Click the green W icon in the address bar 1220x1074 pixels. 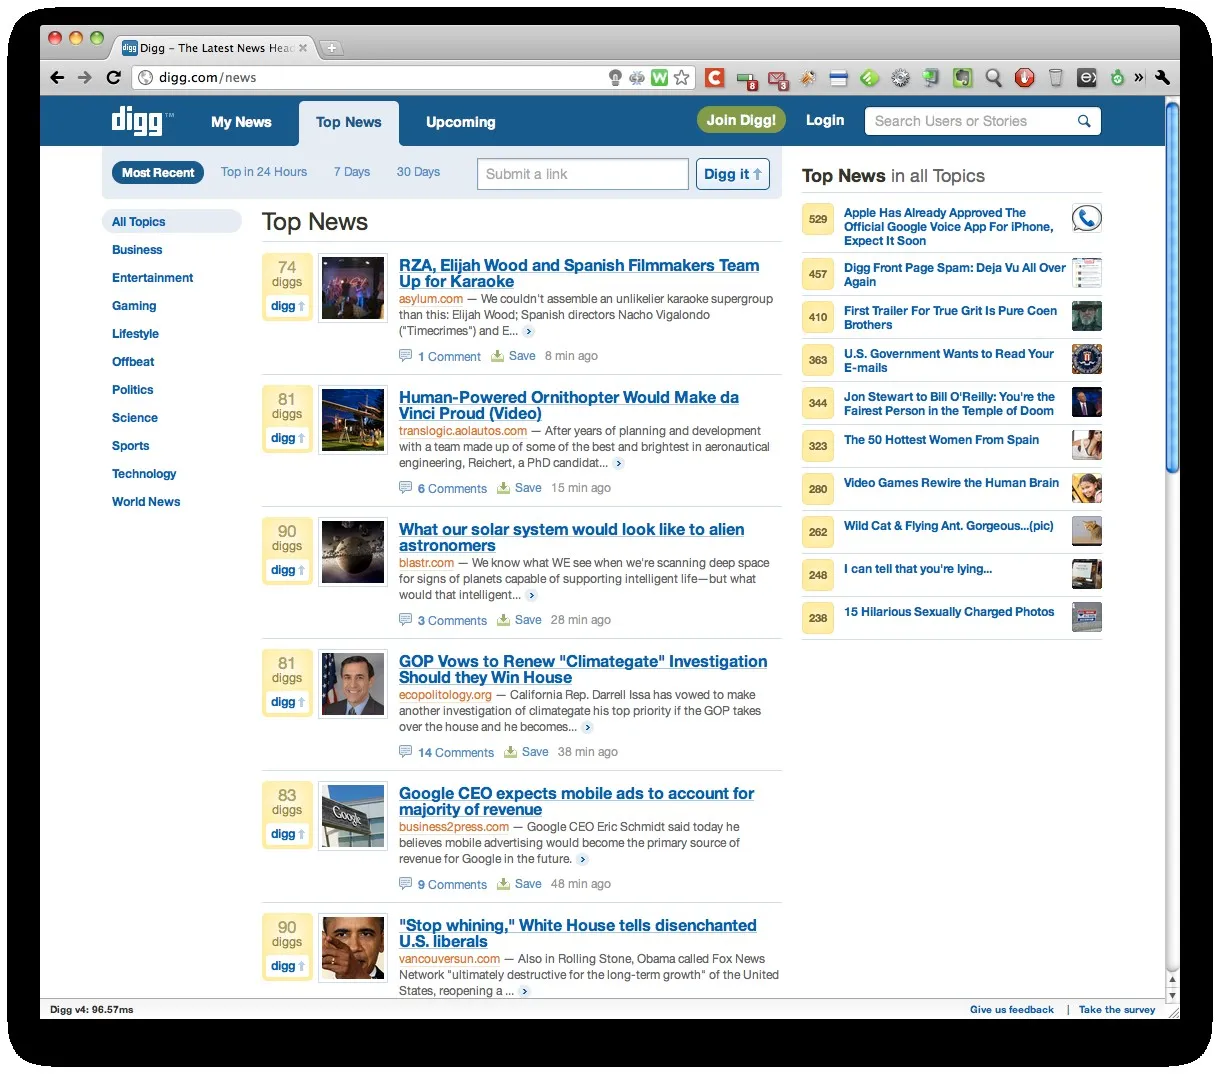pos(659,77)
